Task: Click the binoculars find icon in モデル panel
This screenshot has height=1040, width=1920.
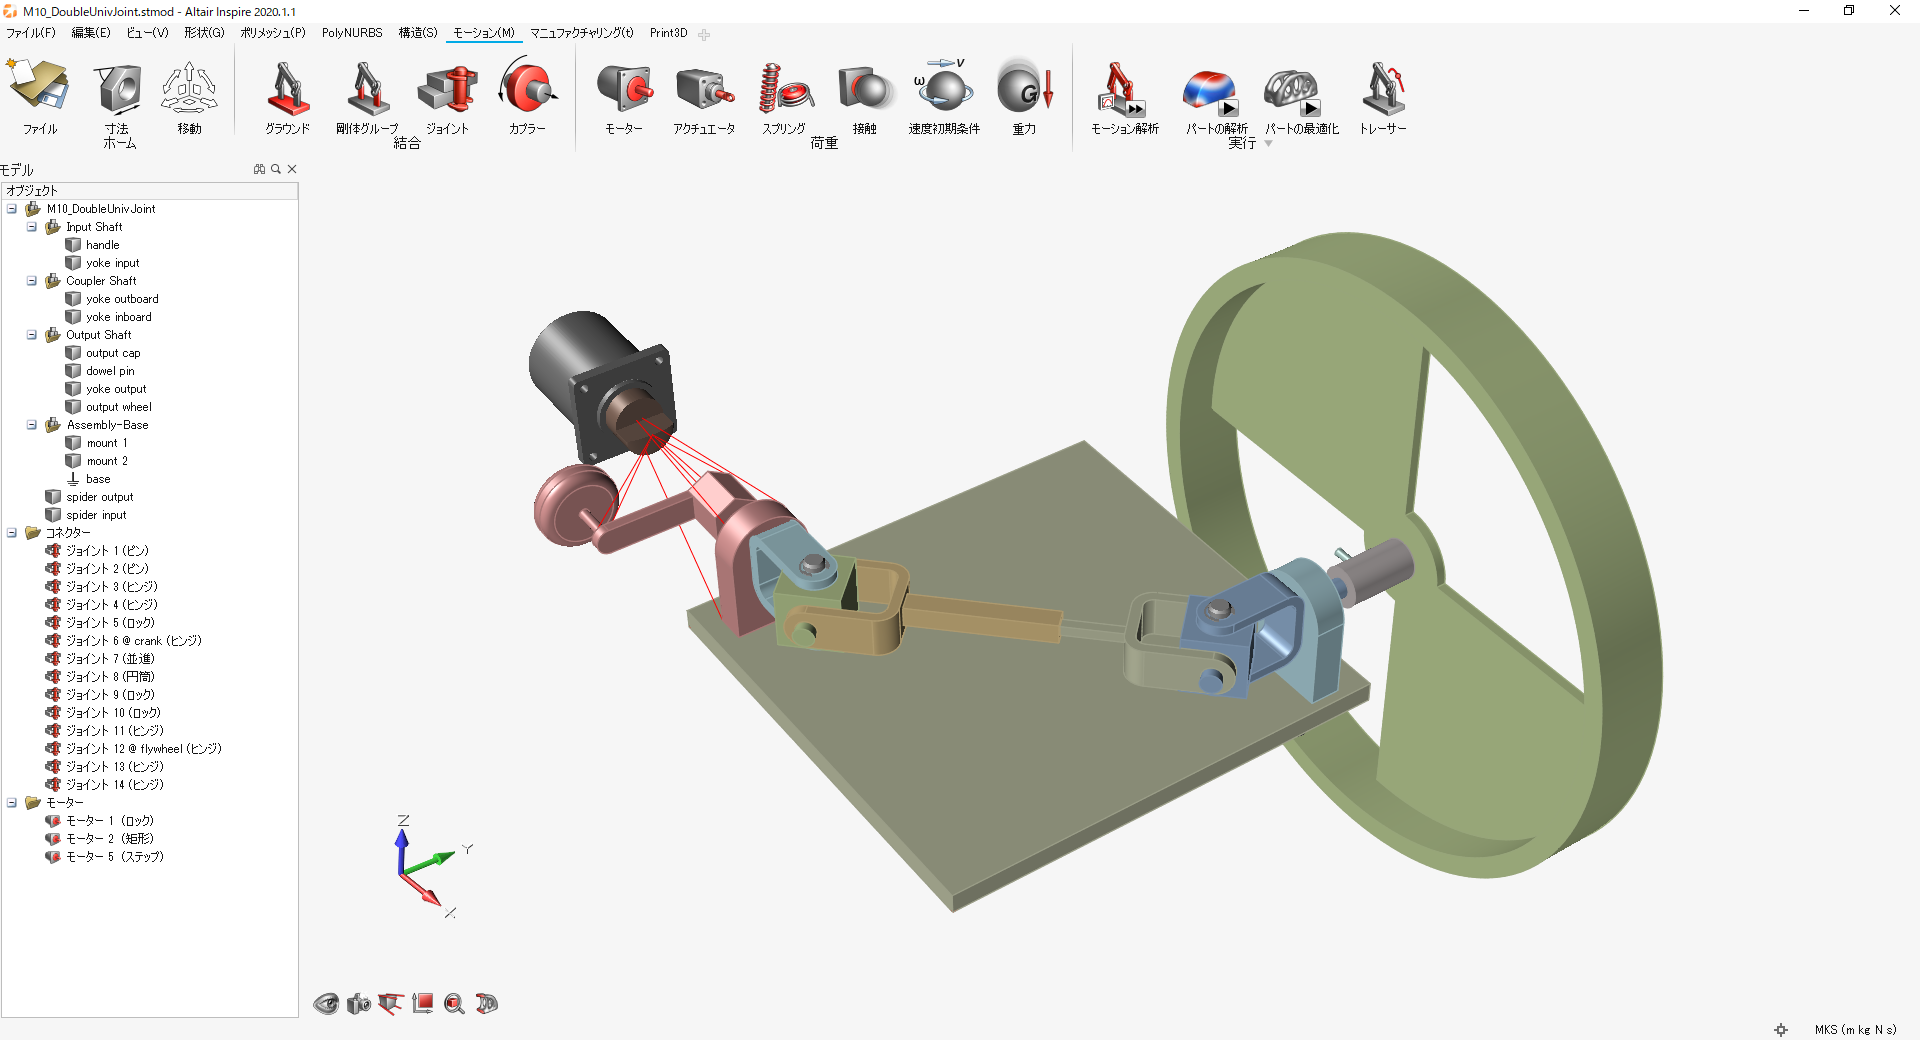Action: coord(259,169)
